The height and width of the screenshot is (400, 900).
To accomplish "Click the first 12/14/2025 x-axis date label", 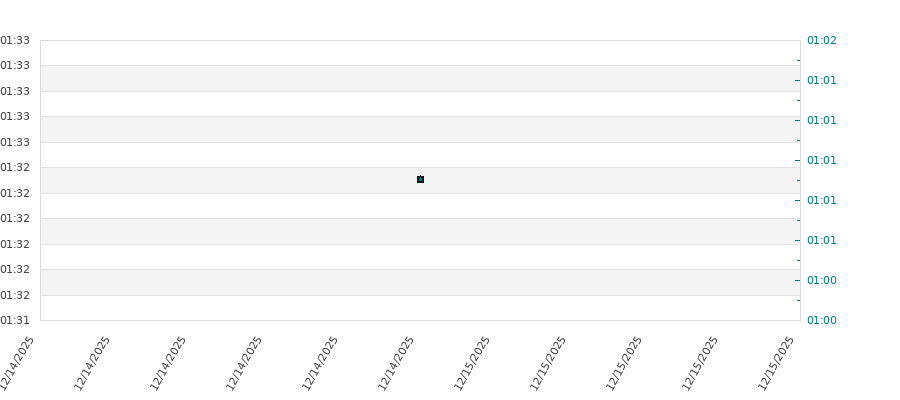I will pyautogui.click(x=20, y=362).
